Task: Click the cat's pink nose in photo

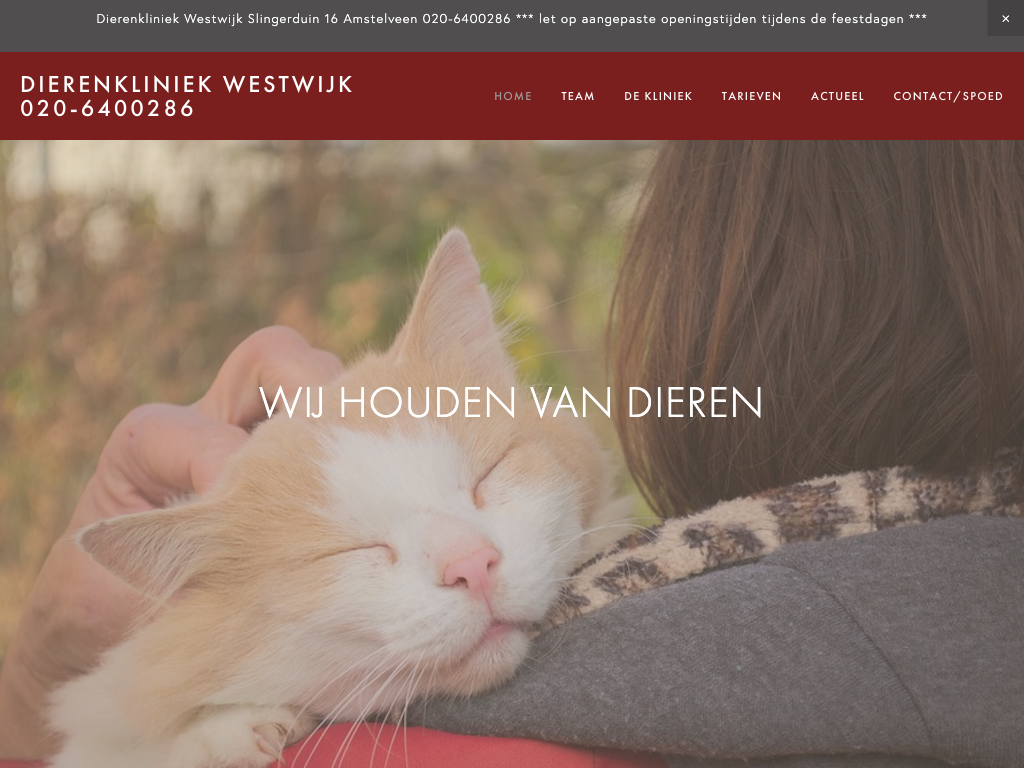Action: (x=472, y=569)
